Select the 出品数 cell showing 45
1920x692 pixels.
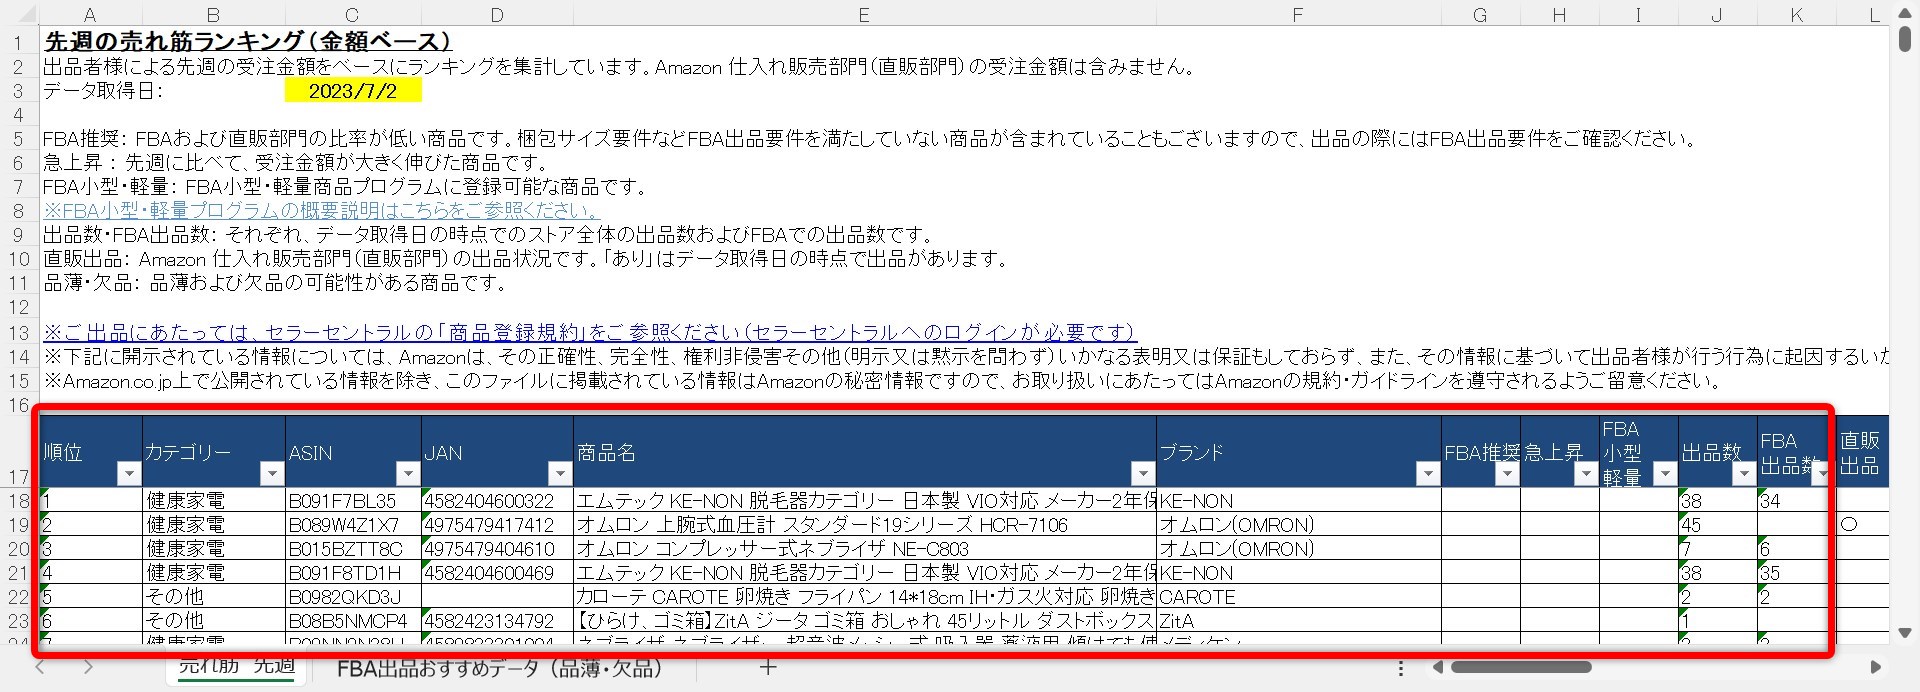tap(1717, 525)
